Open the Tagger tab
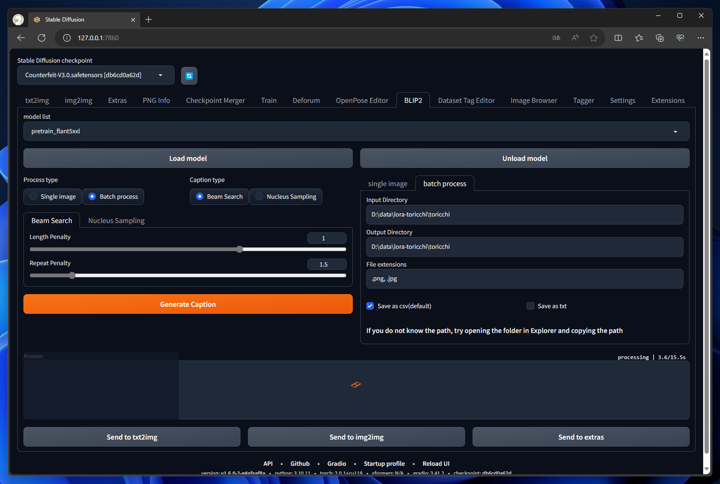 [583, 100]
